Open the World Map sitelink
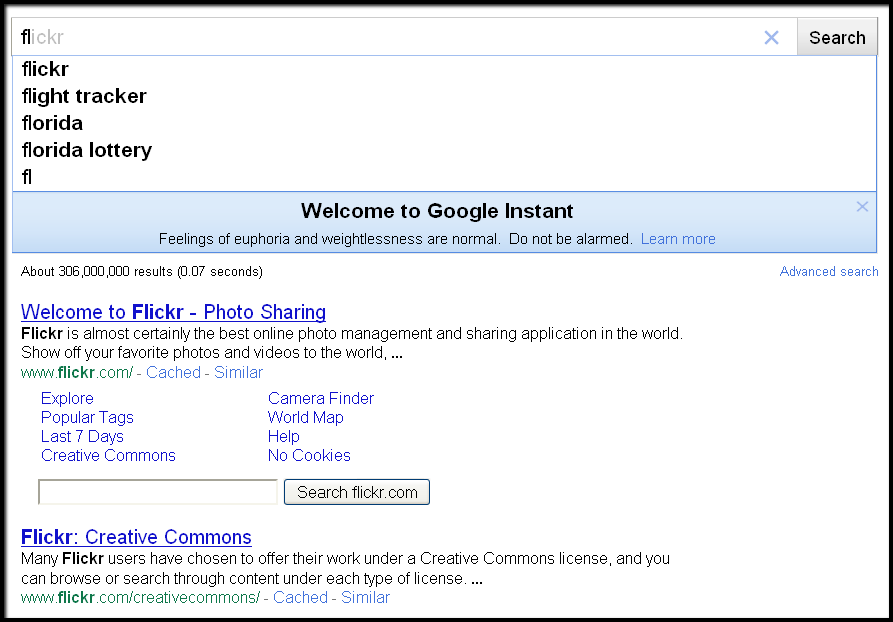 pos(305,417)
